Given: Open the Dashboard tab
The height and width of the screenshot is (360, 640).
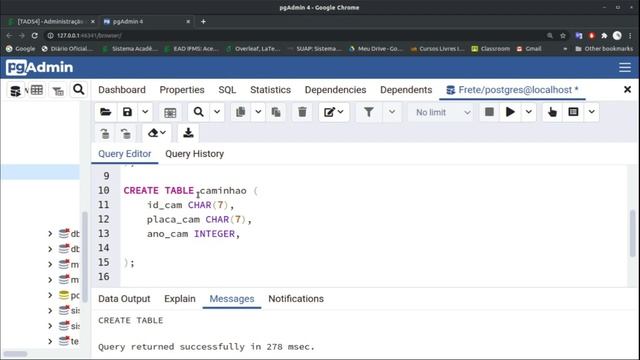Looking at the screenshot, I should pos(122,90).
